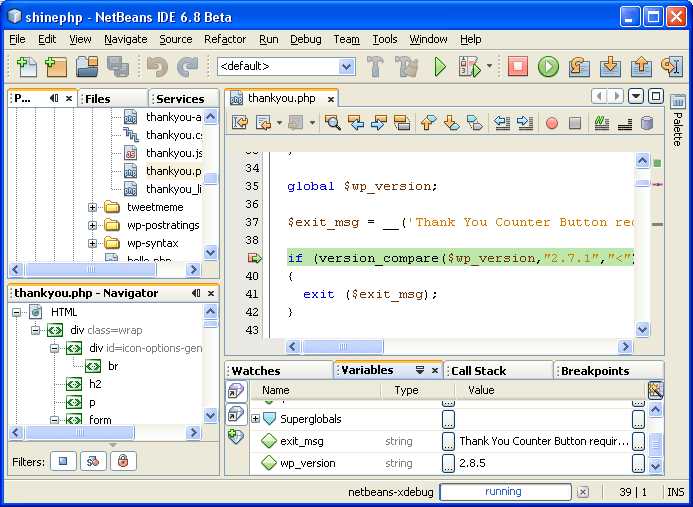
Task: Finish debugger session with red stop icon
Action: (x=518, y=67)
